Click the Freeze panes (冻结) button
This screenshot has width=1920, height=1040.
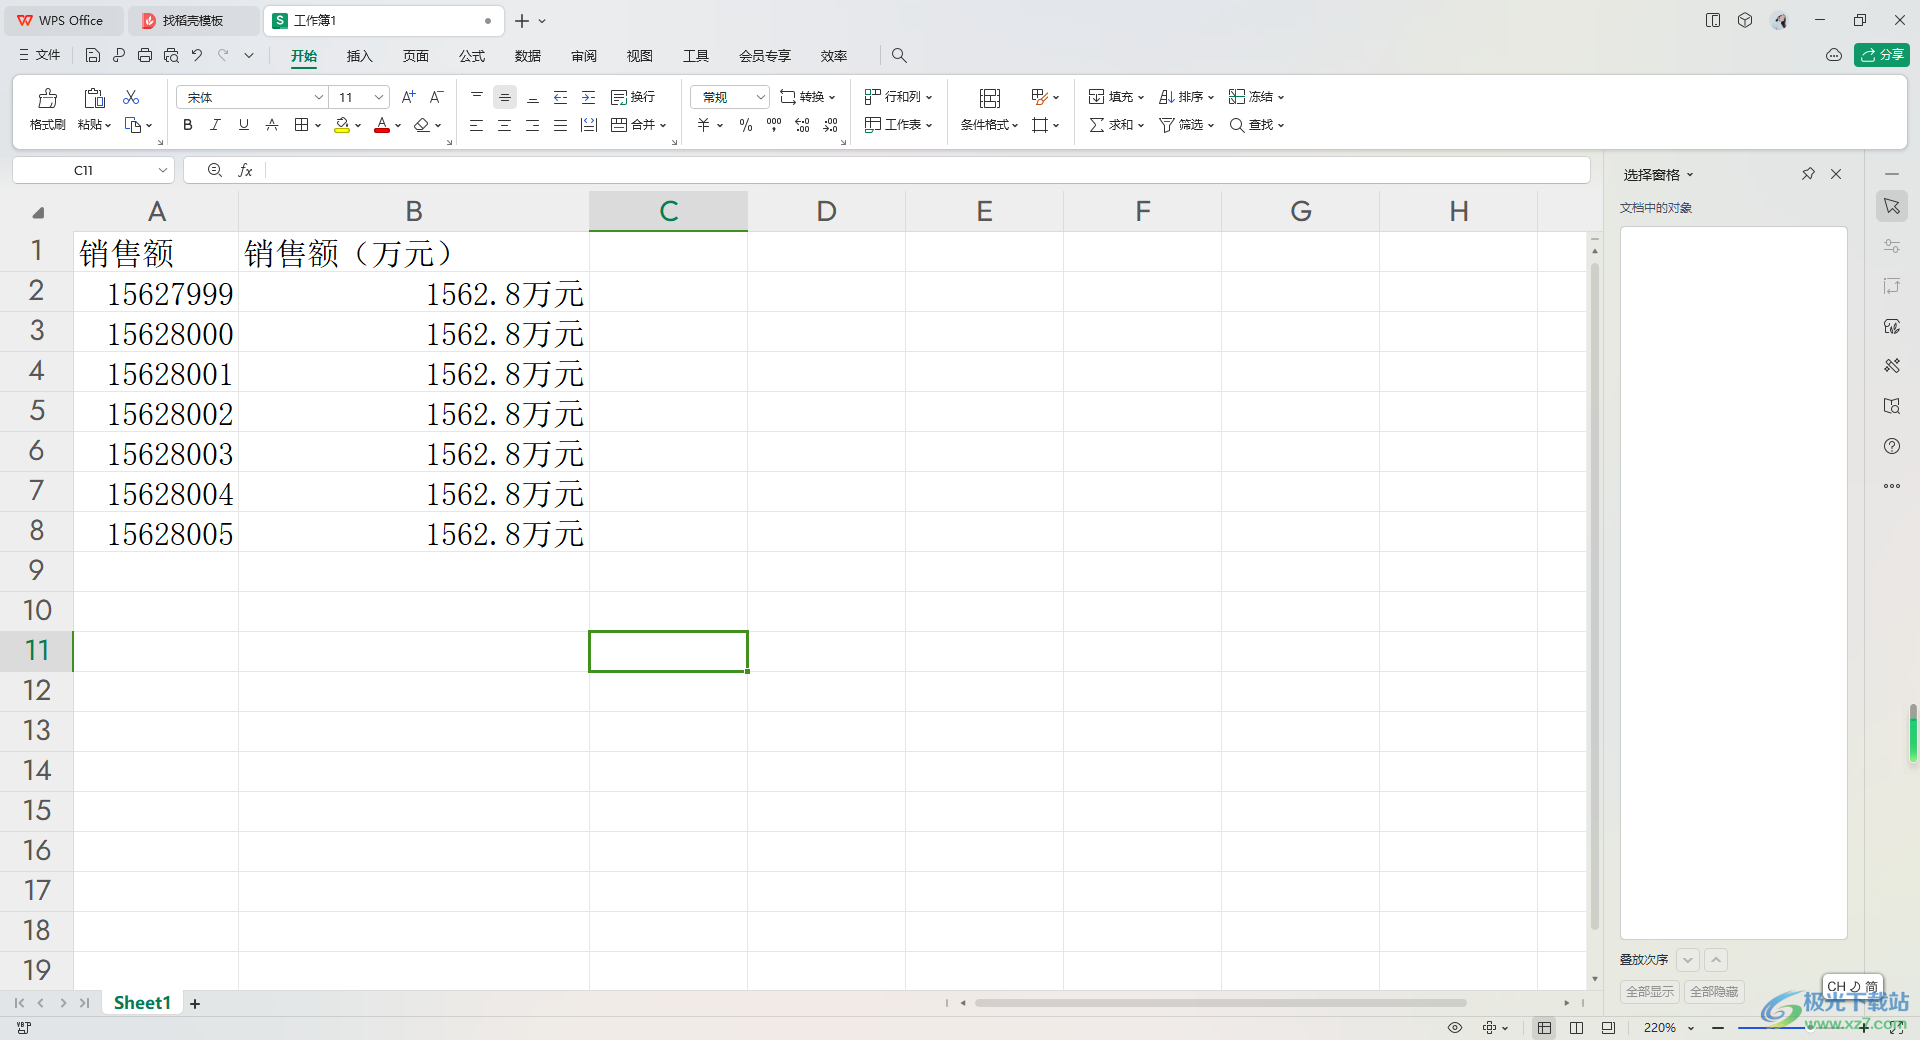tap(1256, 97)
